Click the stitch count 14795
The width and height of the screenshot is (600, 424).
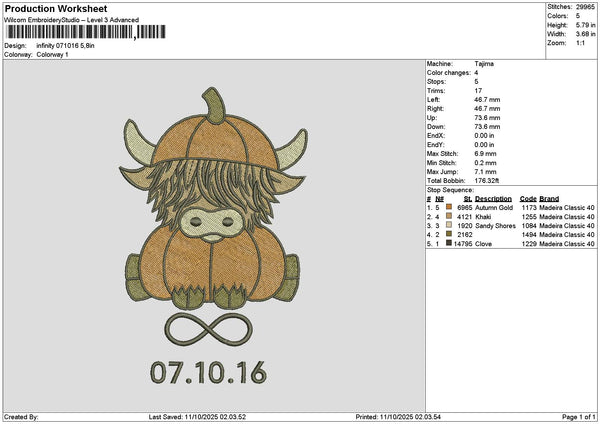[463, 244]
